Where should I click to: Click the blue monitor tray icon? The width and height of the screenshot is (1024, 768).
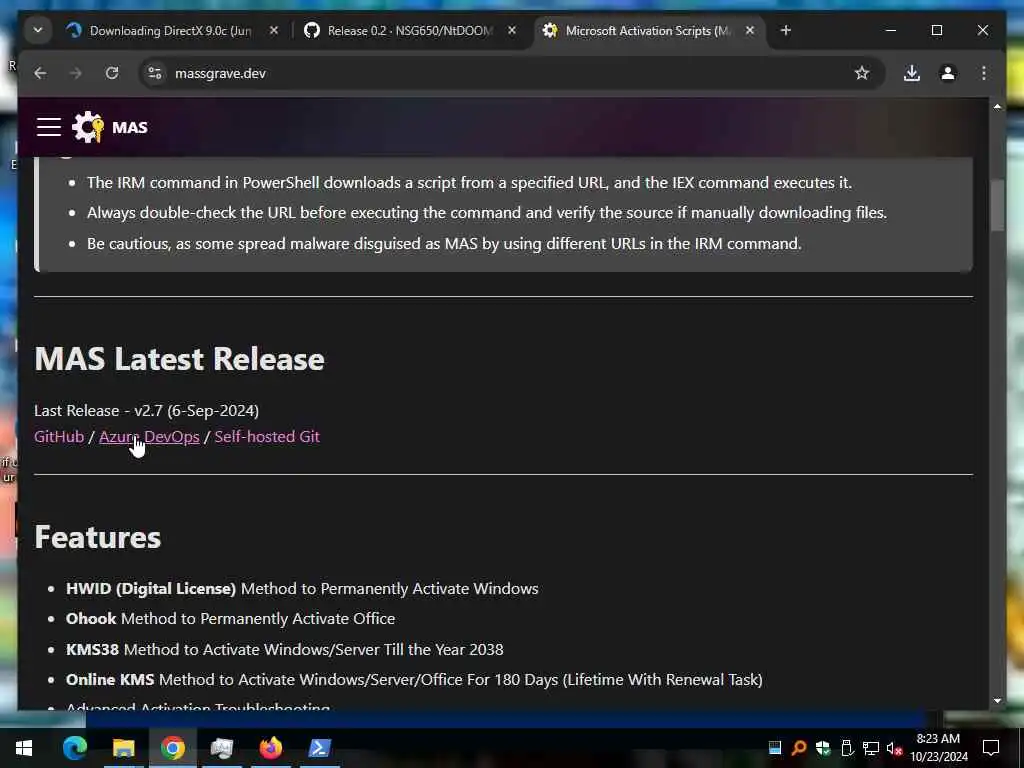point(775,748)
